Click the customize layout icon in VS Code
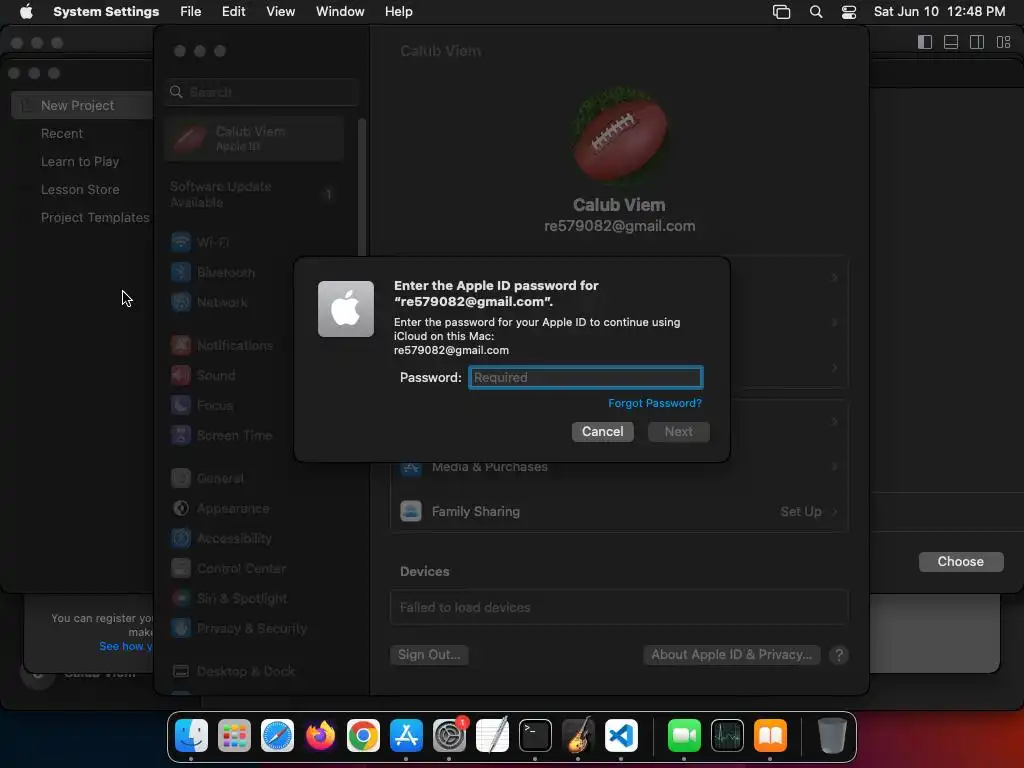The width and height of the screenshot is (1024, 768). coord(1003,42)
